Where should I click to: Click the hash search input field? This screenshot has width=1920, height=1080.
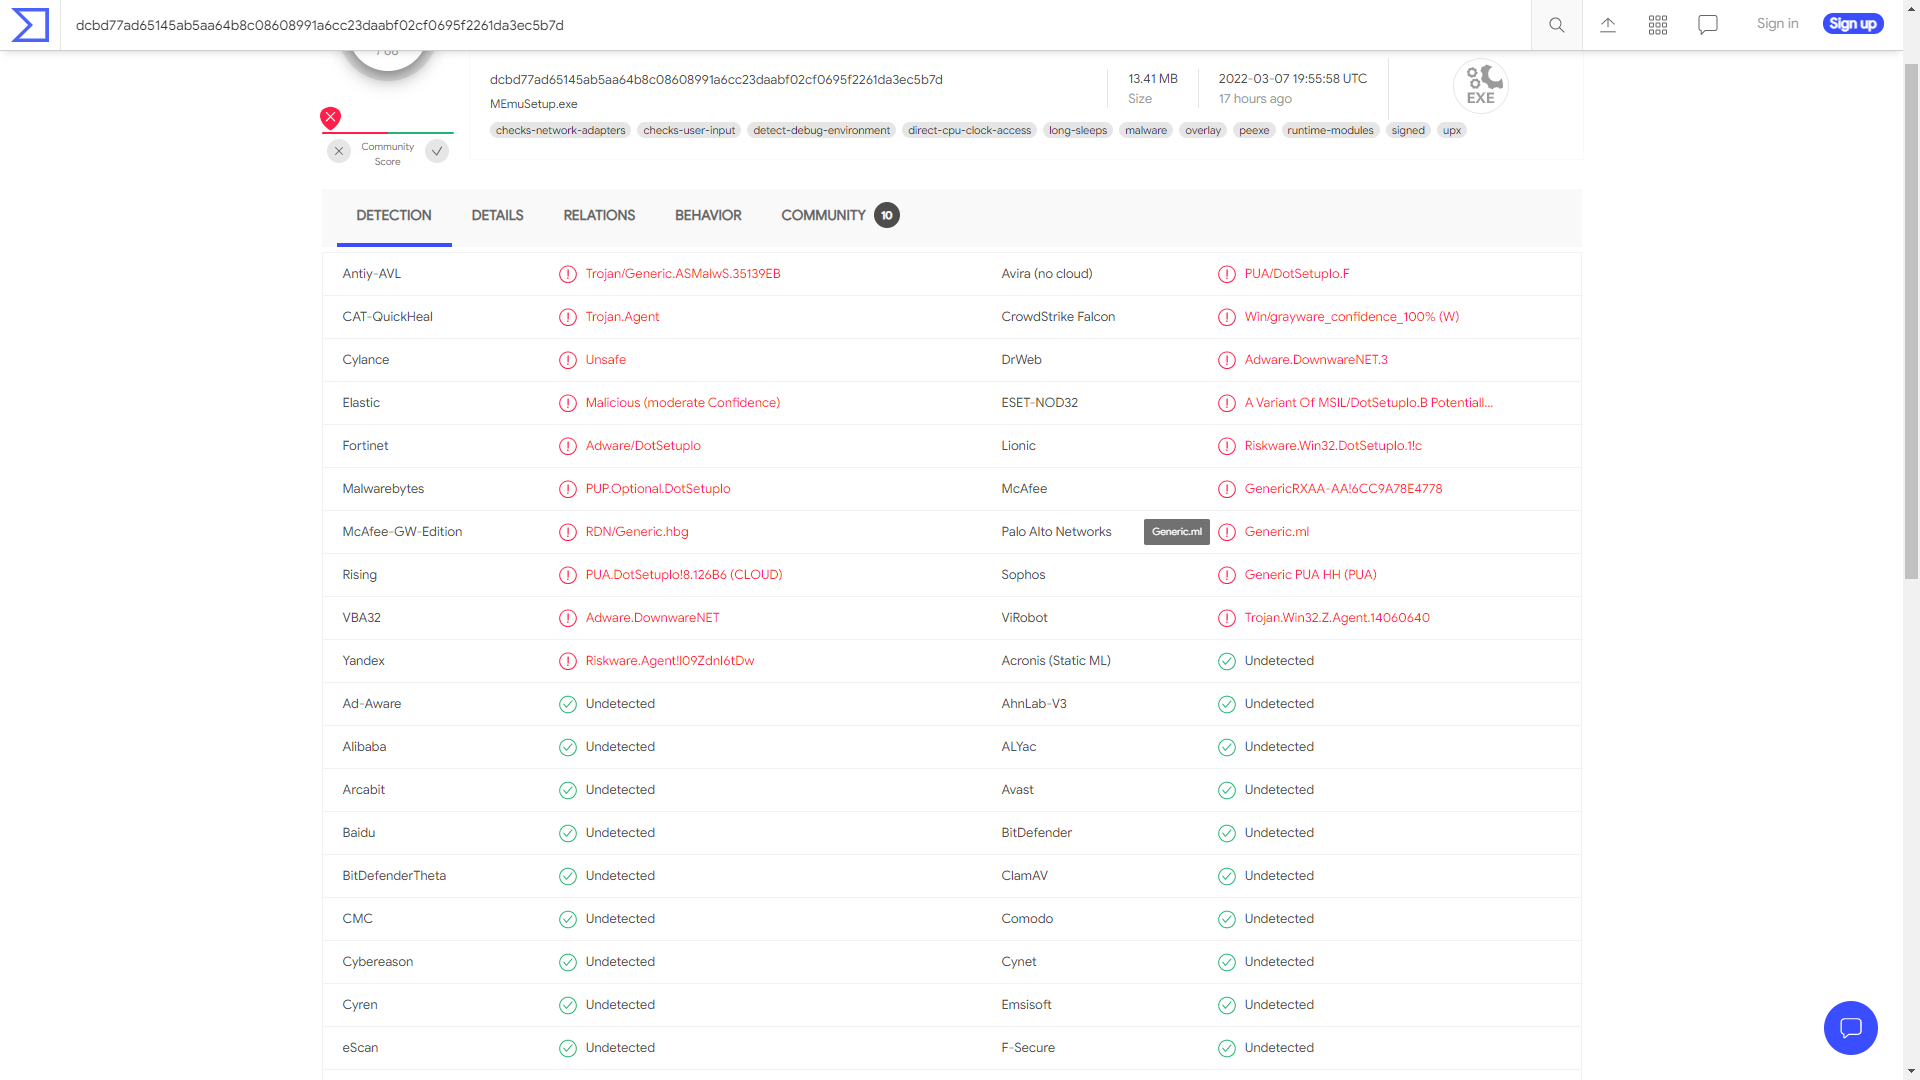pyautogui.click(x=795, y=25)
